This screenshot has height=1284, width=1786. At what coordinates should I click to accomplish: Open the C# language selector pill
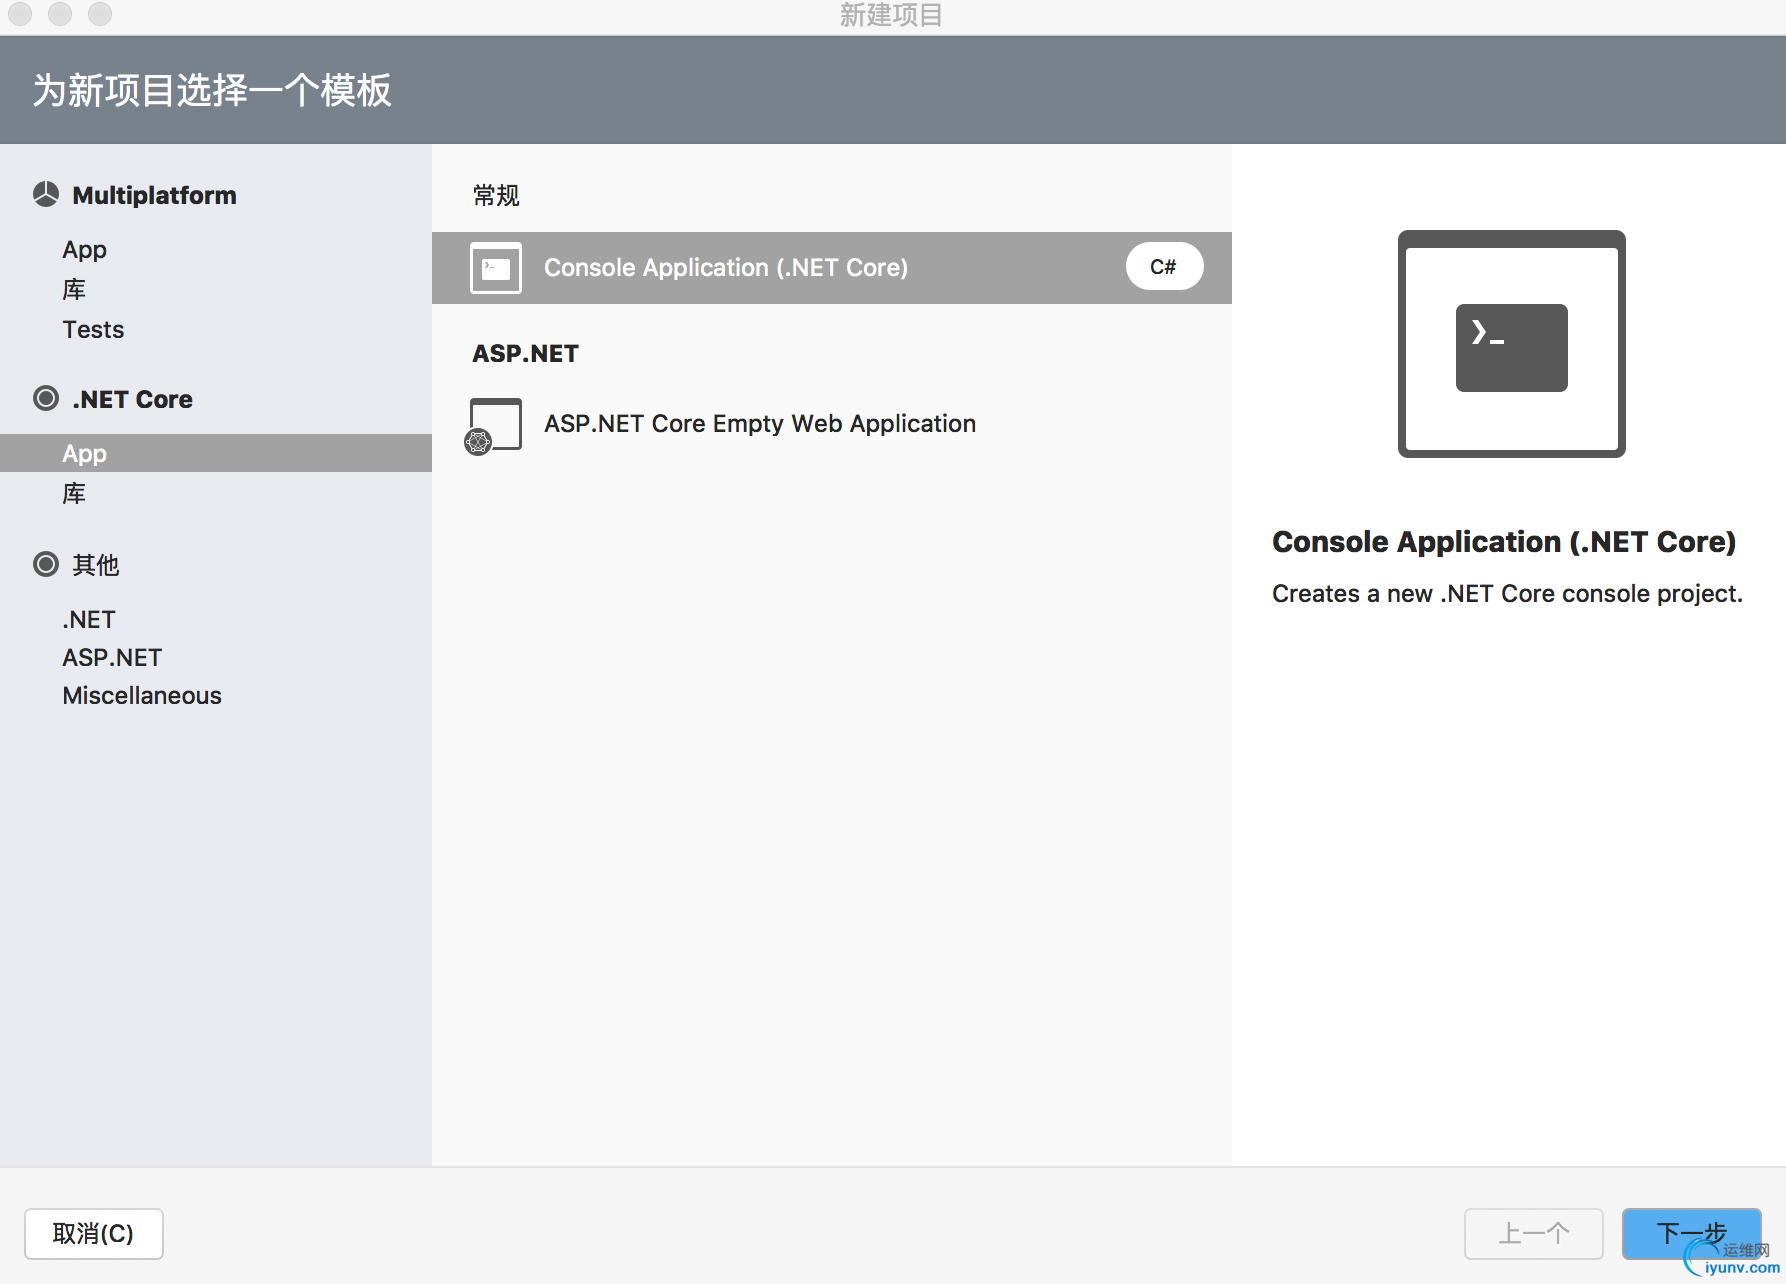pyautogui.click(x=1164, y=267)
